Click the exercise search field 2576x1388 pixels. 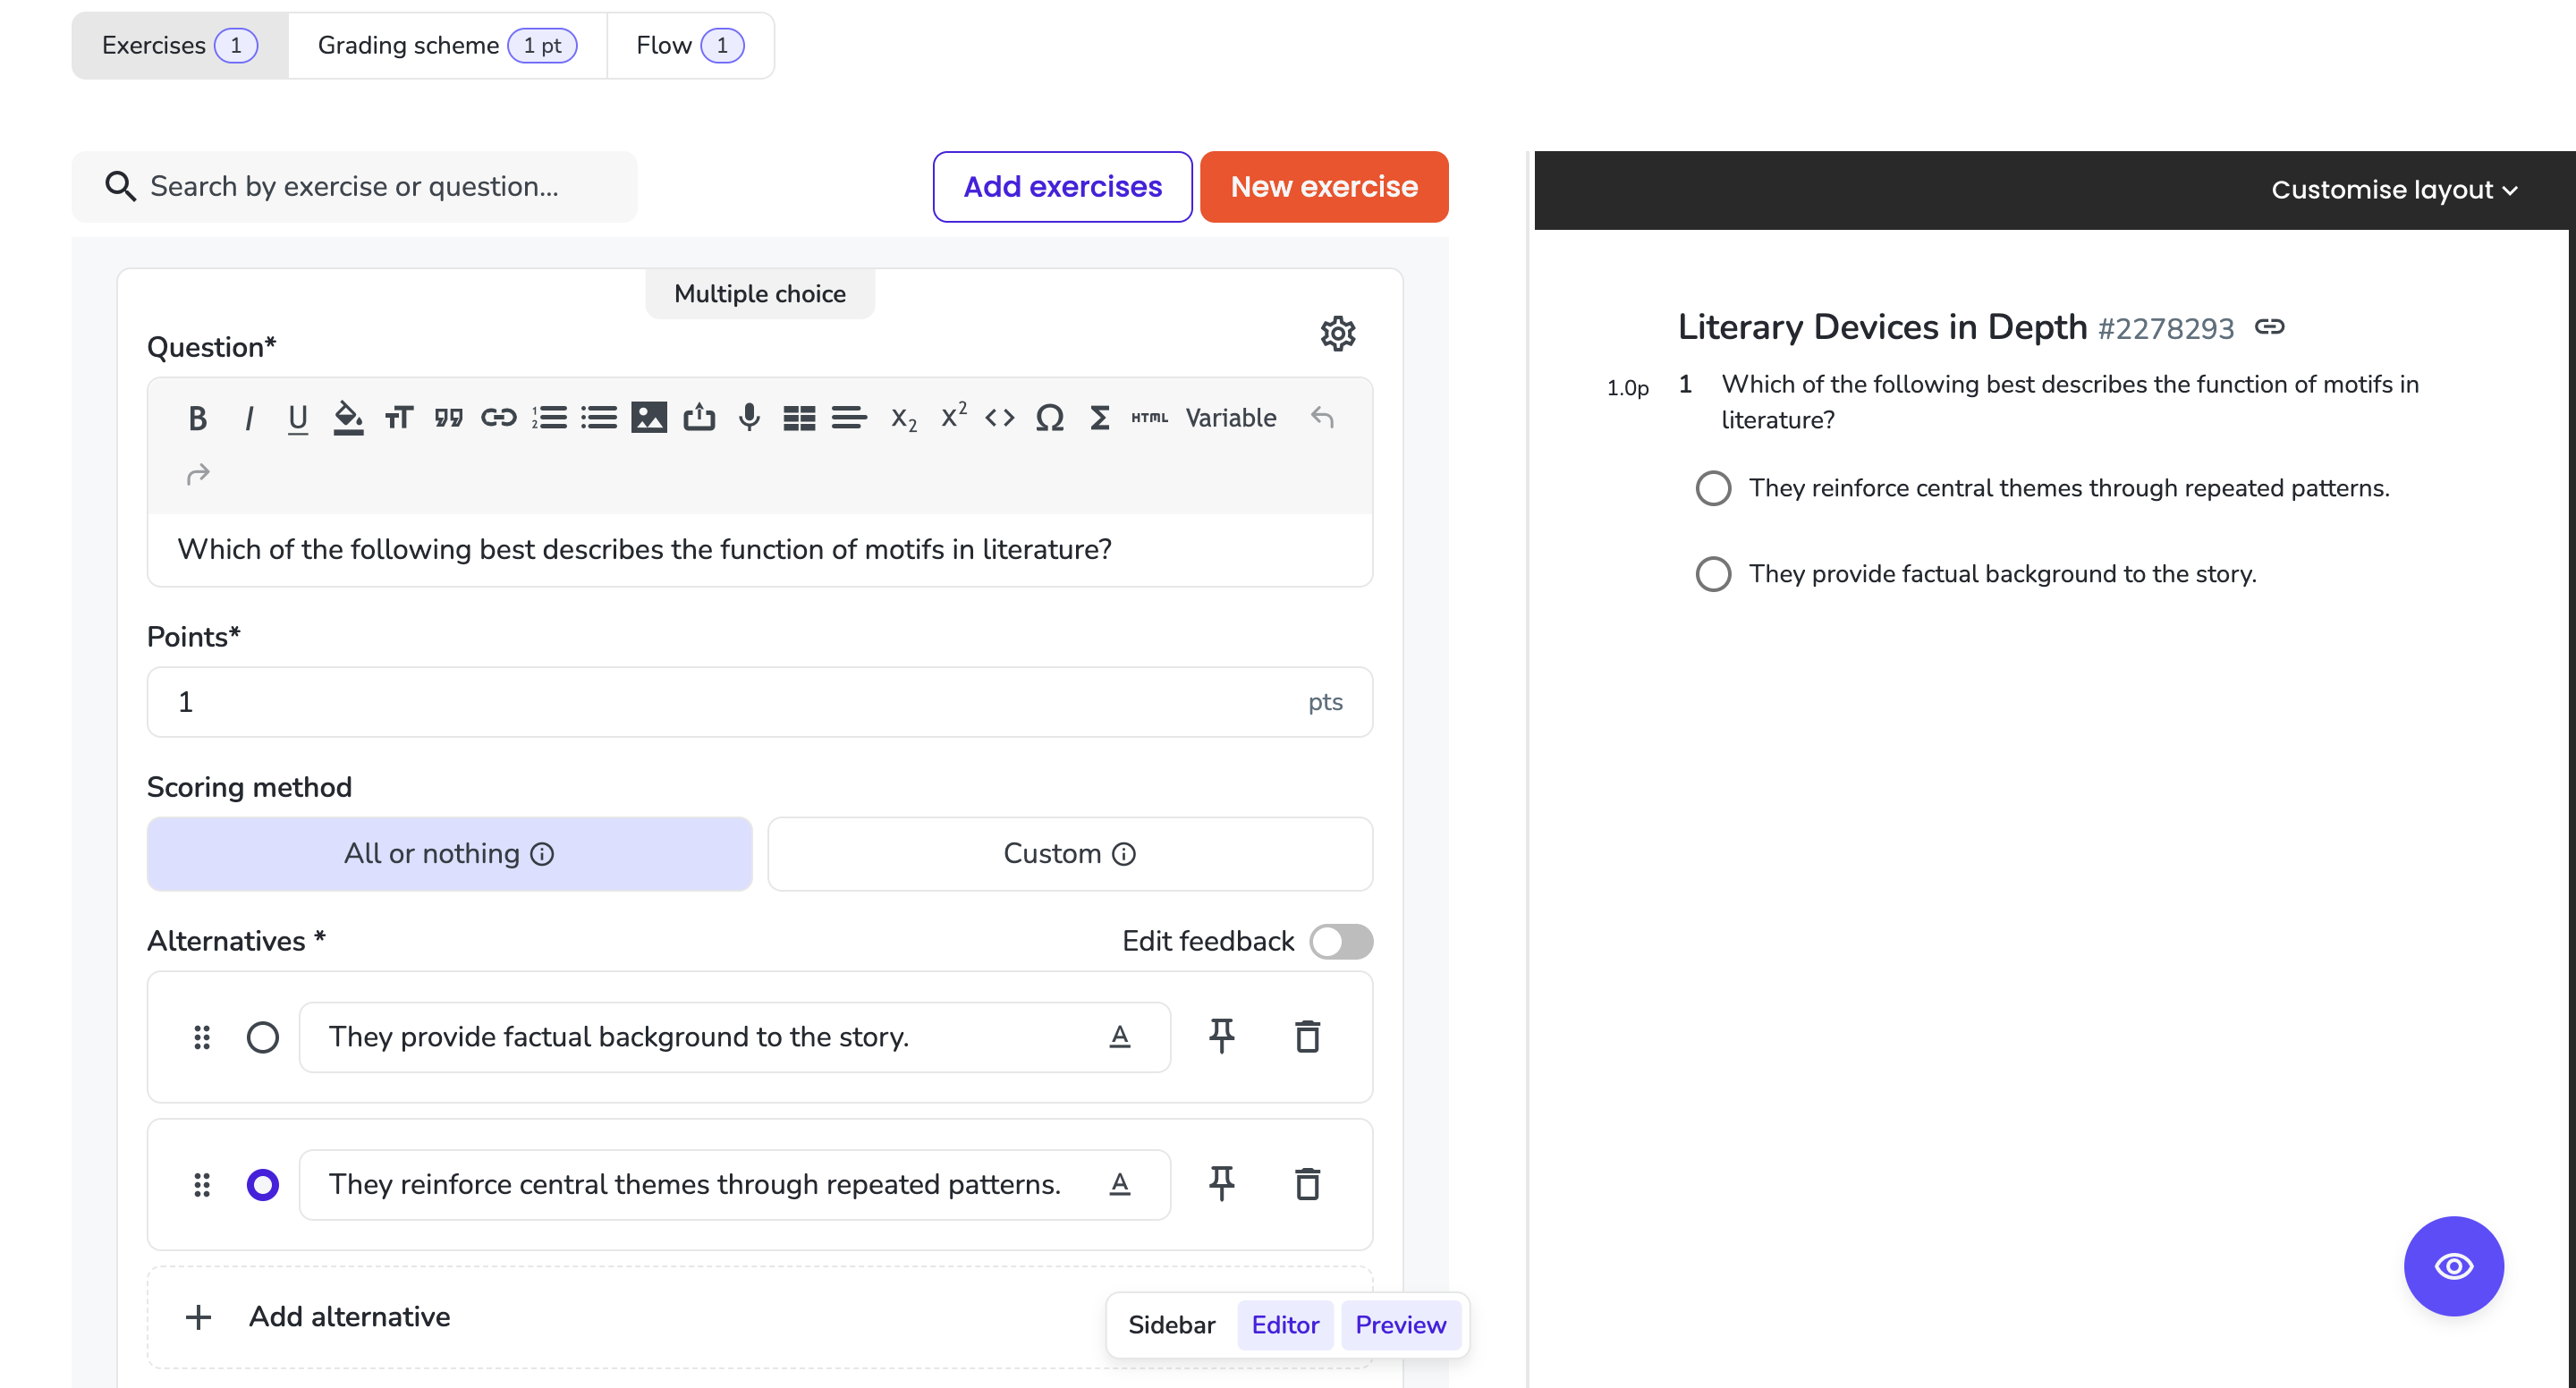(x=355, y=186)
